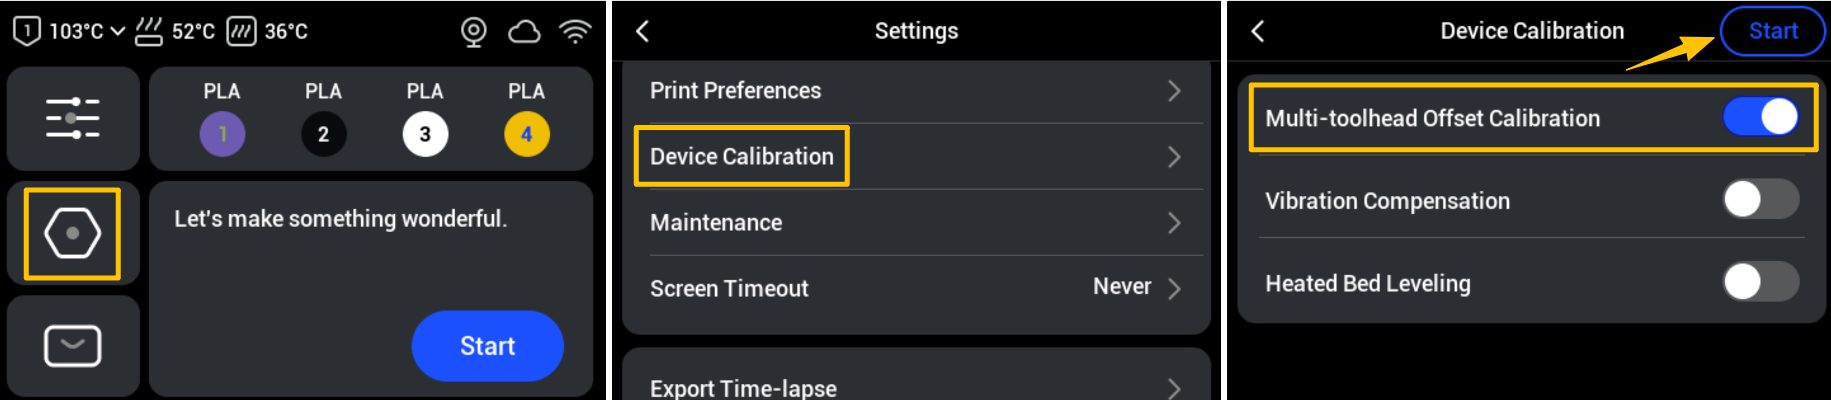Open the Device Calibration menu entry
Image resolution: width=1831 pixels, height=400 pixels.
[x=742, y=156]
